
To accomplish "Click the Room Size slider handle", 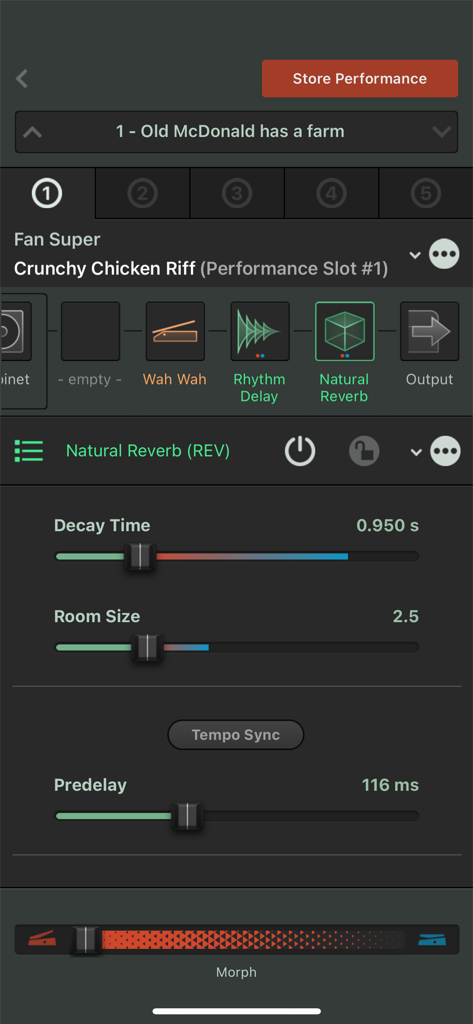I will 148,648.
